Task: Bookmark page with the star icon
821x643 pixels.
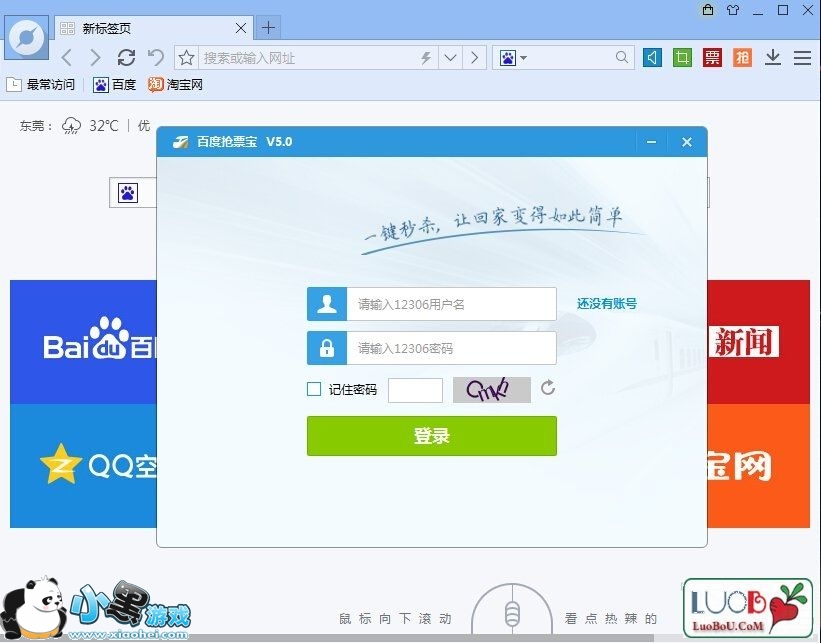Action: [x=186, y=58]
